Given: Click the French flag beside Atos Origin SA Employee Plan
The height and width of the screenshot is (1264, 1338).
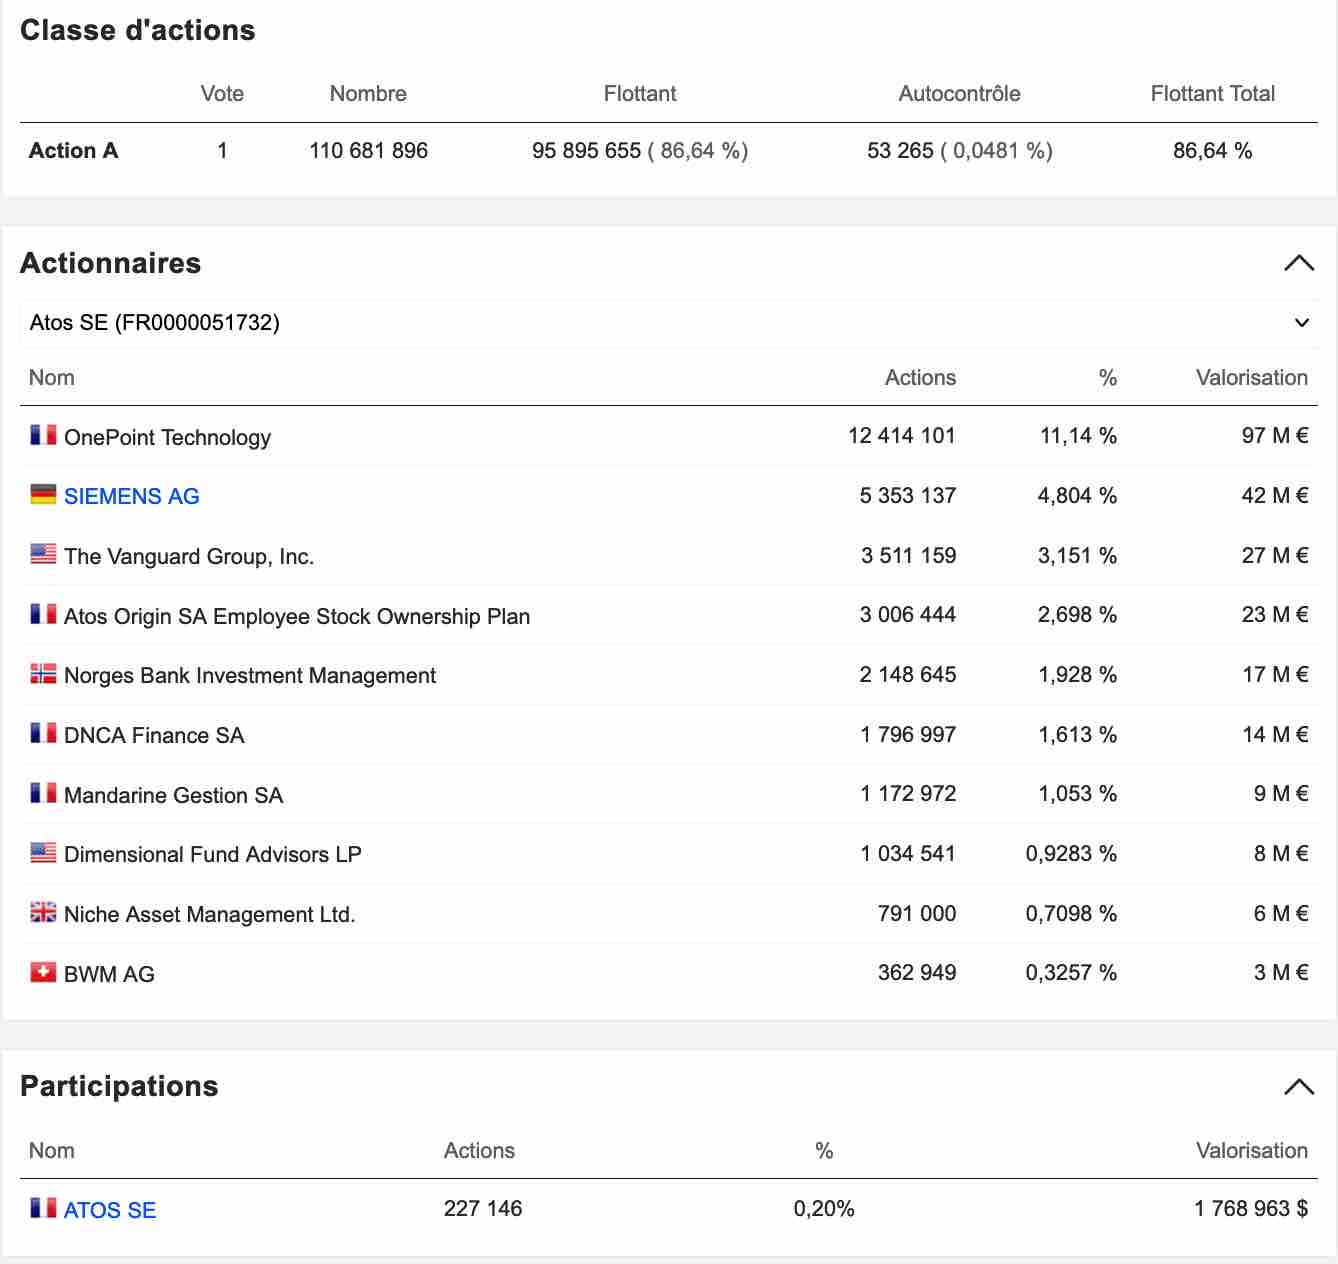Looking at the screenshot, I should point(43,614).
